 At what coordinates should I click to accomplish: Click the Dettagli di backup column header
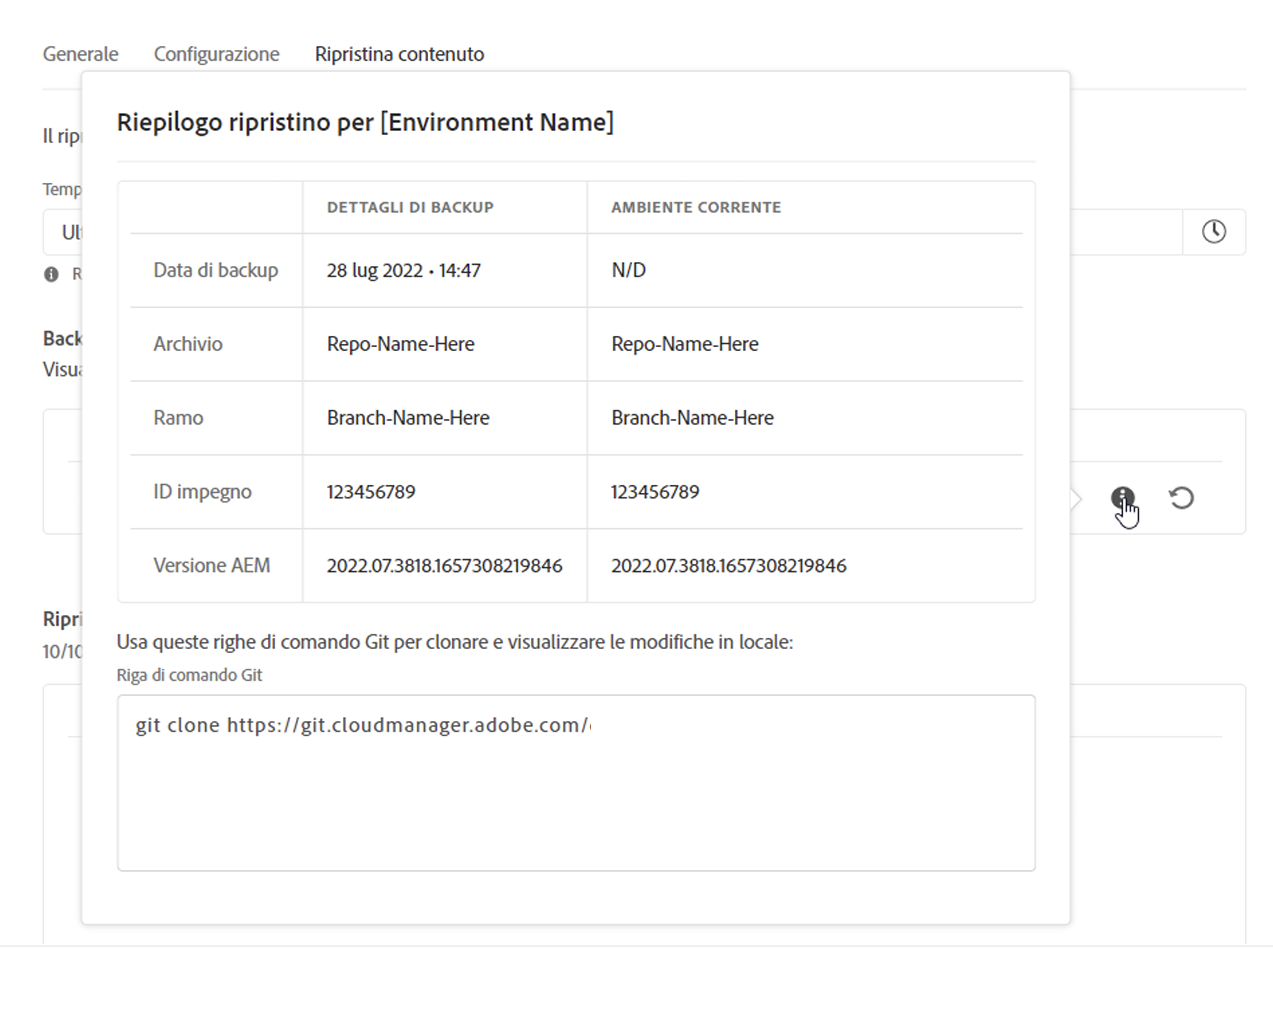click(410, 207)
